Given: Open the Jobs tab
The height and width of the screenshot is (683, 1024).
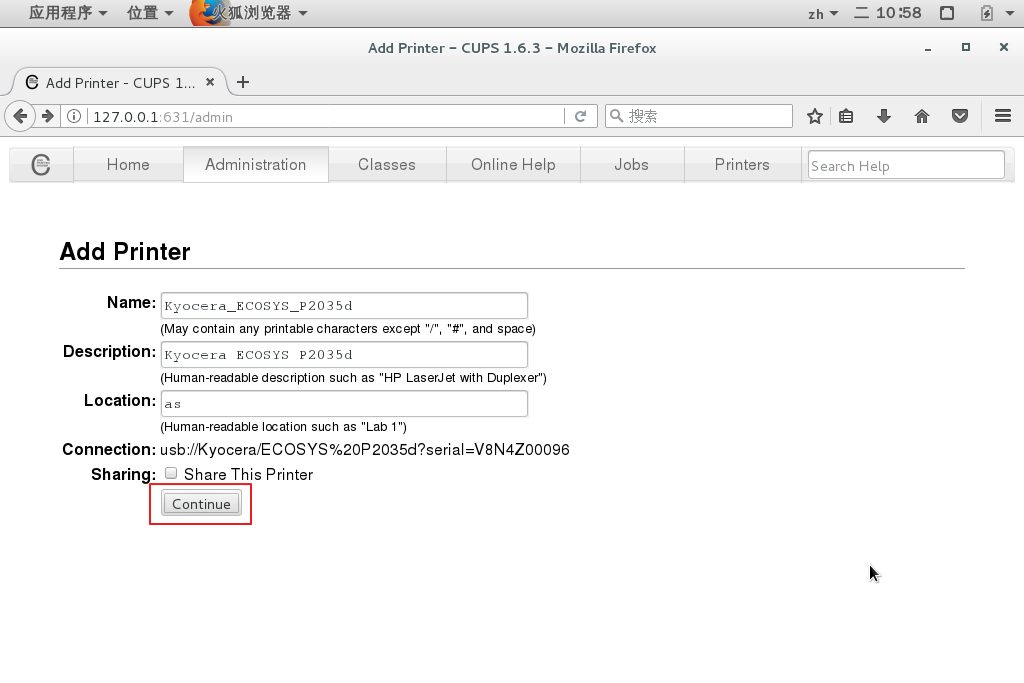Looking at the screenshot, I should (x=631, y=165).
